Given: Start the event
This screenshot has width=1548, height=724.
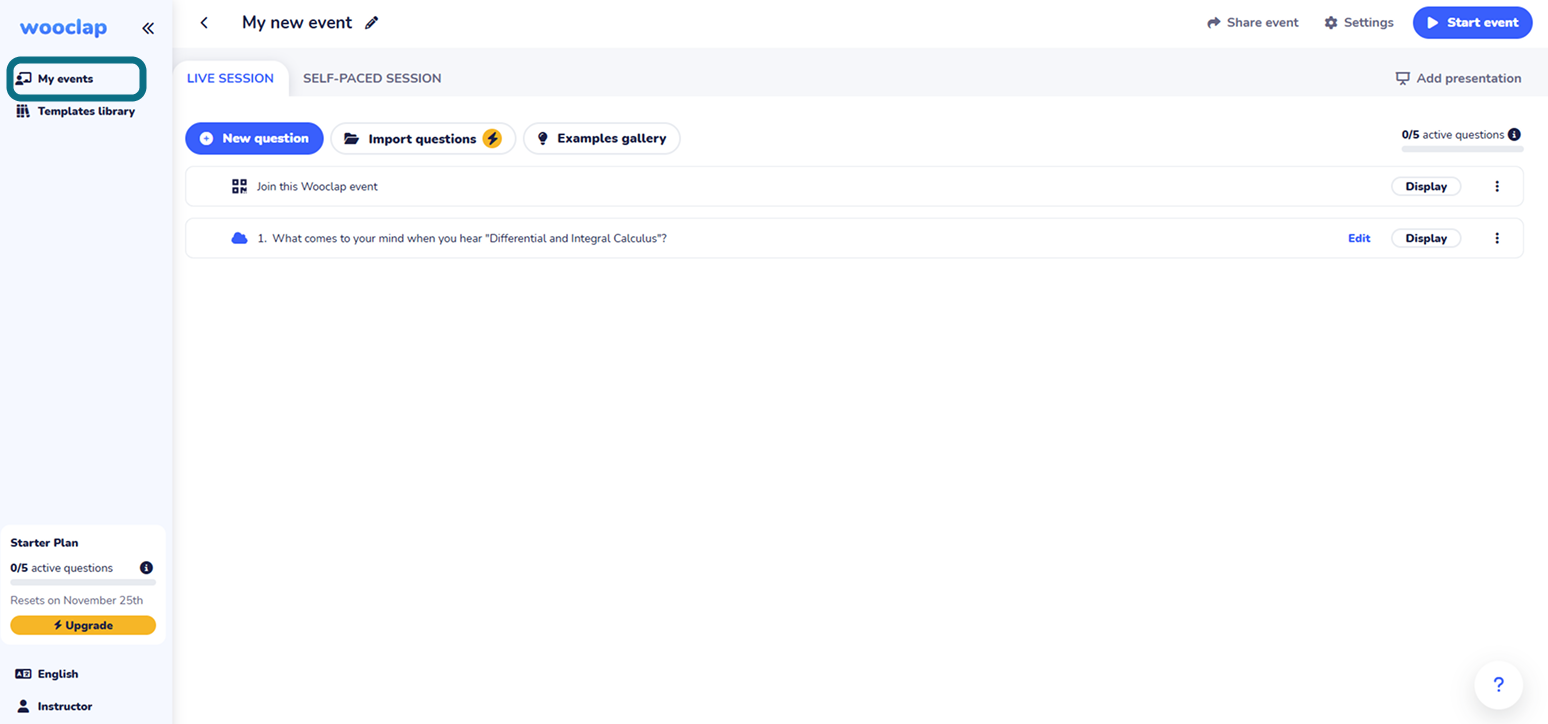Looking at the screenshot, I should pos(1472,22).
